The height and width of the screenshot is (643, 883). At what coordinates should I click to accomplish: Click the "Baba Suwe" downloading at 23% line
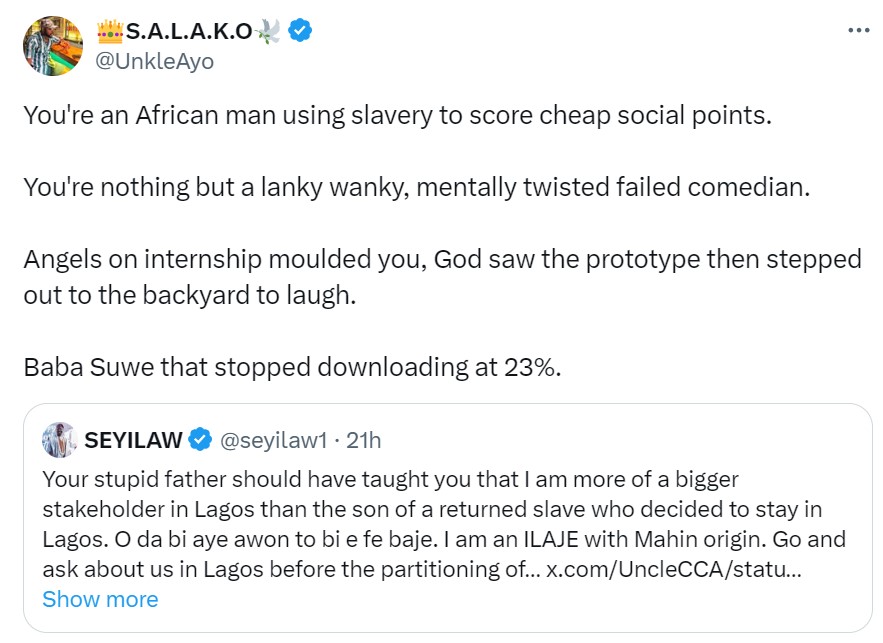pyautogui.click(x=292, y=367)
